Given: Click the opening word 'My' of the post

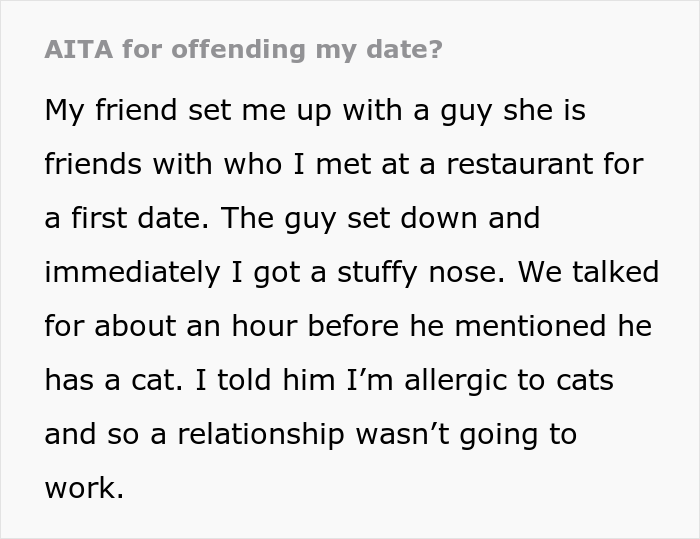Looking at the screenshot, I should (x=65, y=110).
